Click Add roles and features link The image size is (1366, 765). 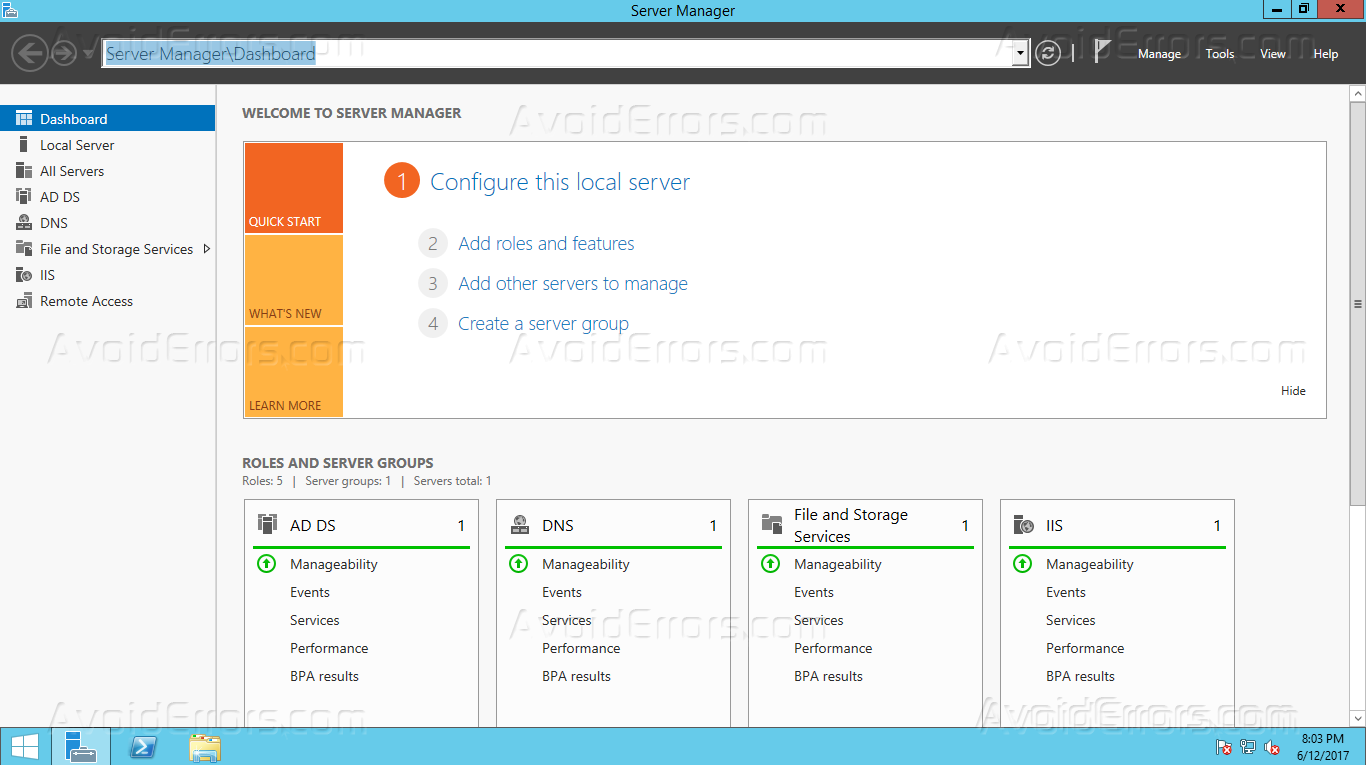[x=546, y=244]
